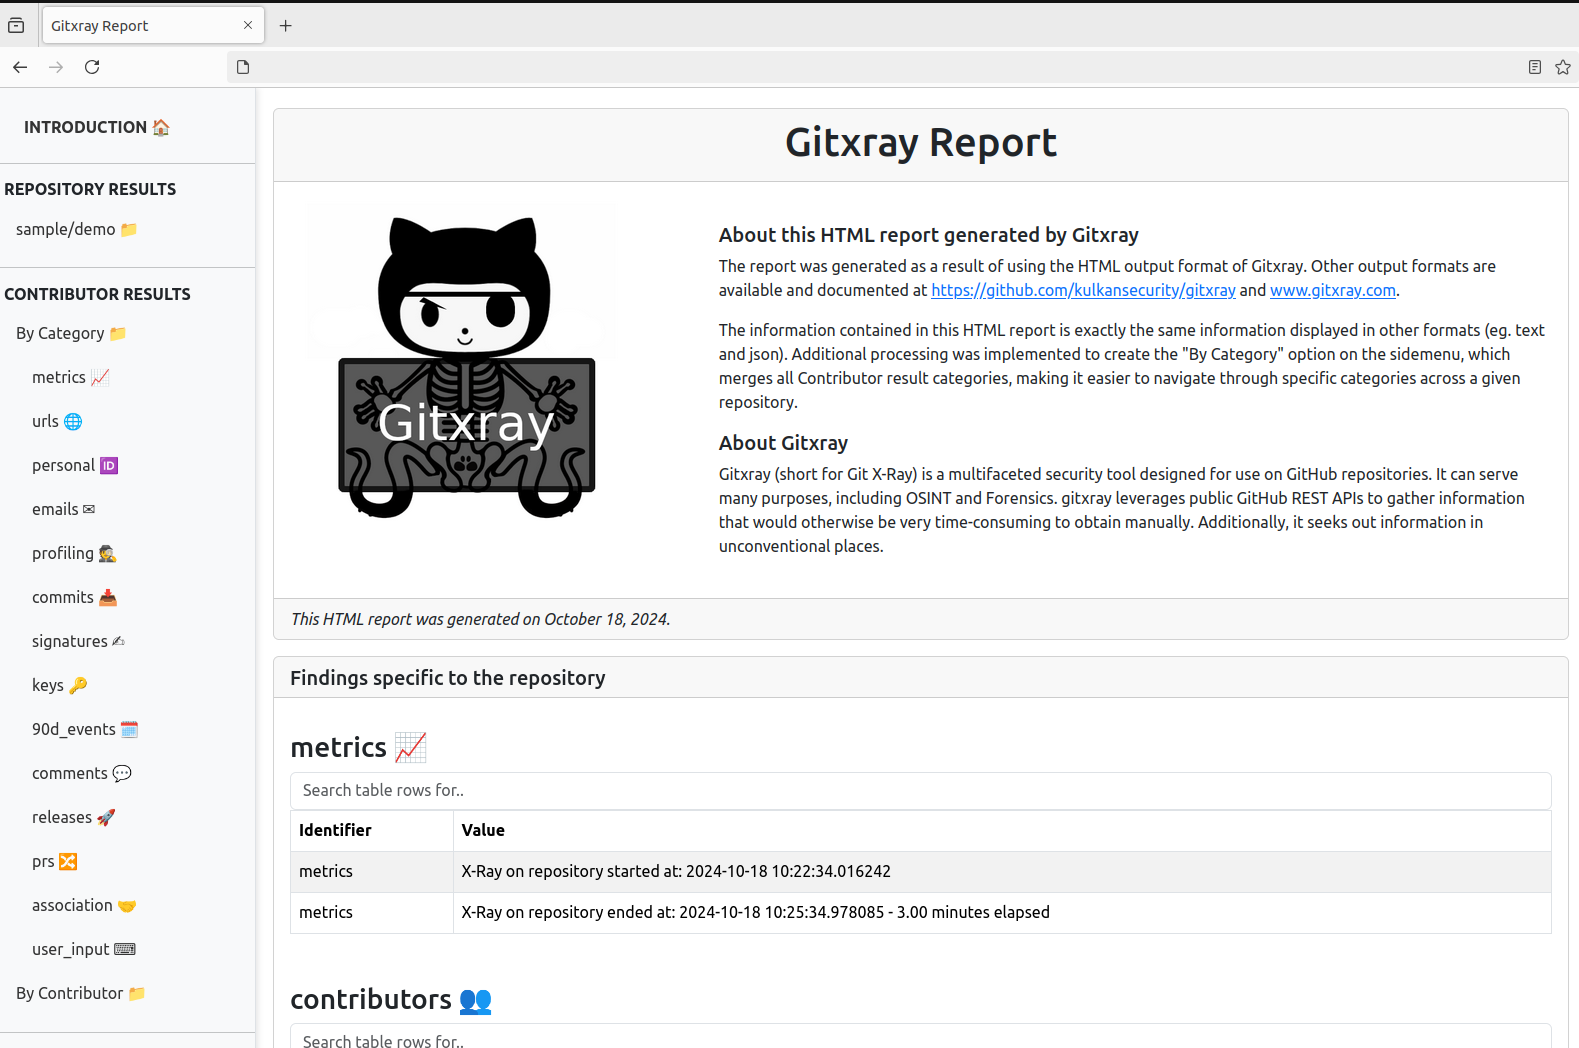1579x1048 pixels.
Task: Click the browser back arrow
Action: point(20,67)
